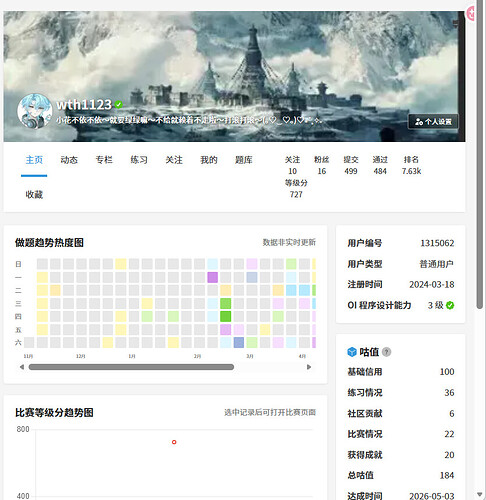
Task: Click the heatmap right scroll arrow
Action: 309,367
